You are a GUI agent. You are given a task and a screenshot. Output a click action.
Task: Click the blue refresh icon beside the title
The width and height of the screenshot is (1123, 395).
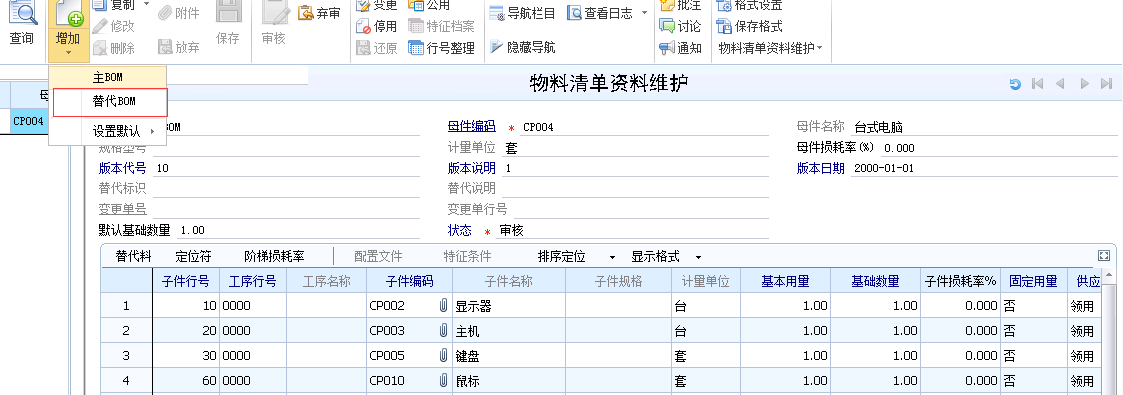pyautogui.click(x=1015, y=84)
